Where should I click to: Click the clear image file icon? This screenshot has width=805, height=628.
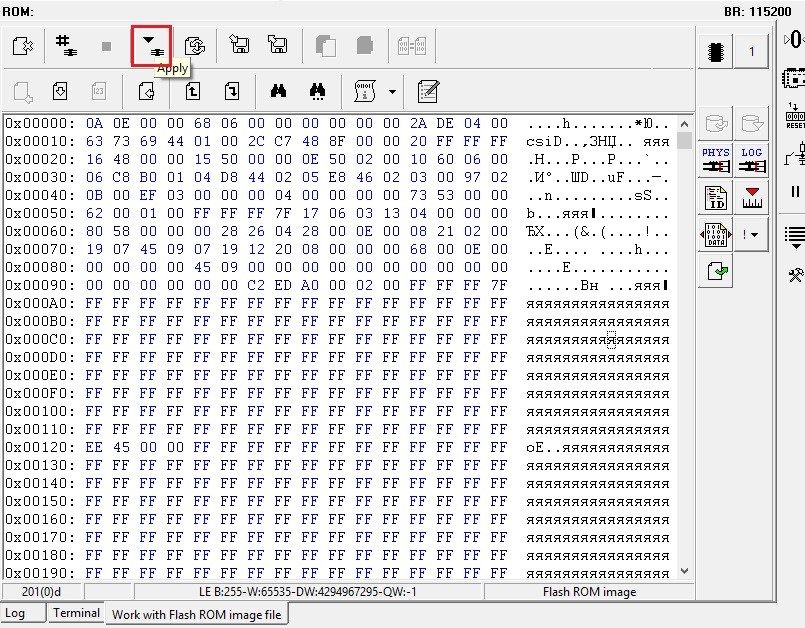point(23,46)
